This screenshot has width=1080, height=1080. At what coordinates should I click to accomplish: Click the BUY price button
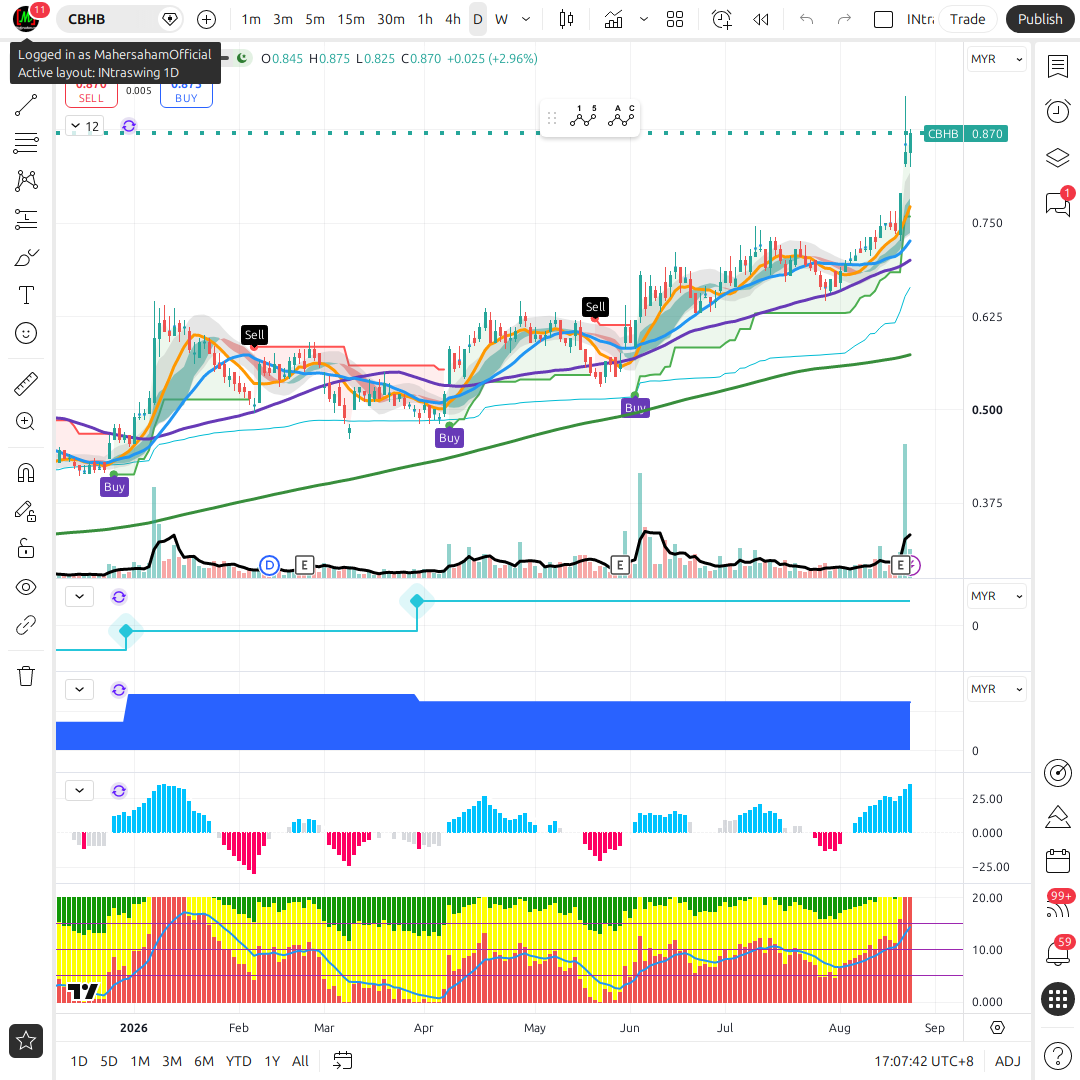tap(186, 94)
